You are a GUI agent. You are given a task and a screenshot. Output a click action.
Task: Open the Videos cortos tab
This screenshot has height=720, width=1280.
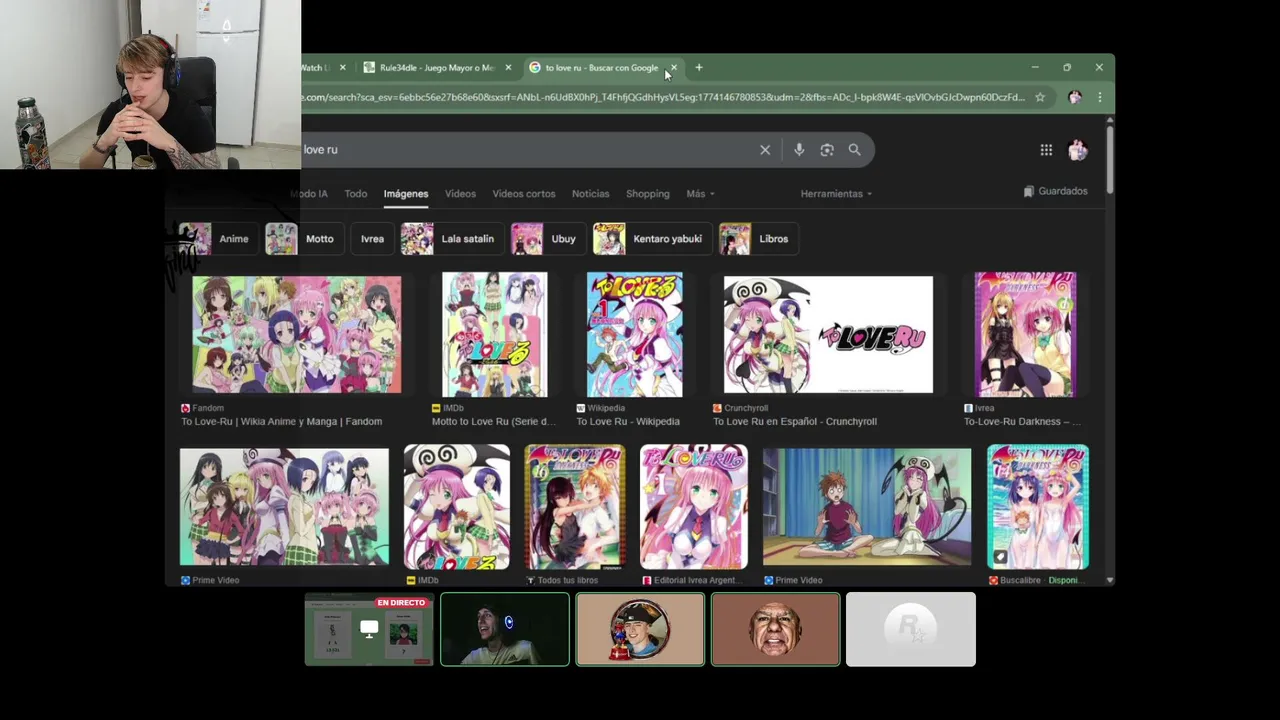[x=524, y=194]
